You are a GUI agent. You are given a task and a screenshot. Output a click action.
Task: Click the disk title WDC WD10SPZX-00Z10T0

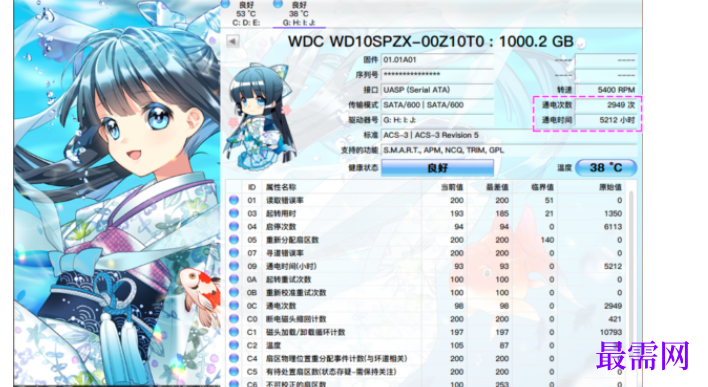tap(430, 42)
